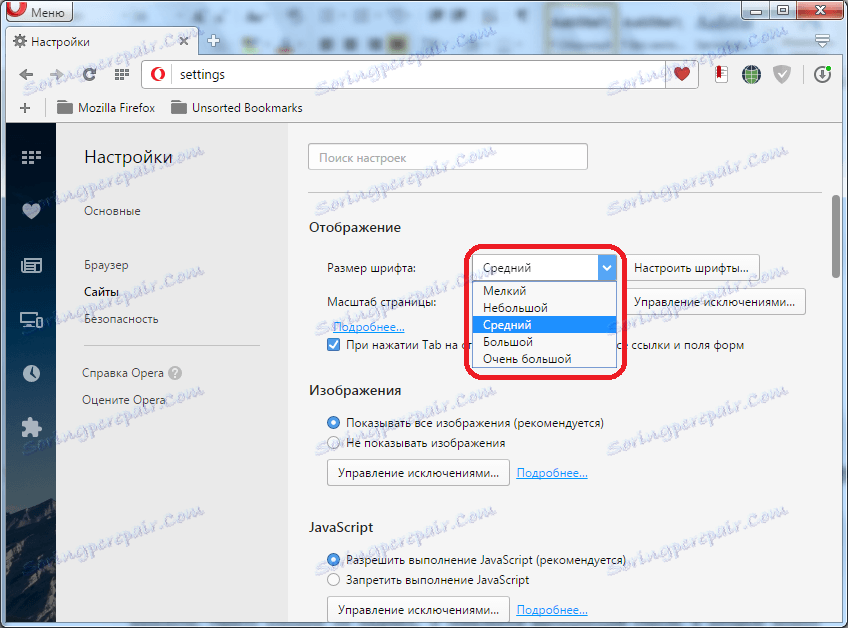Open Speed Dial grid in toolbar
The height and width of the screenshot is (628, 848).
(x=122, y=74)
